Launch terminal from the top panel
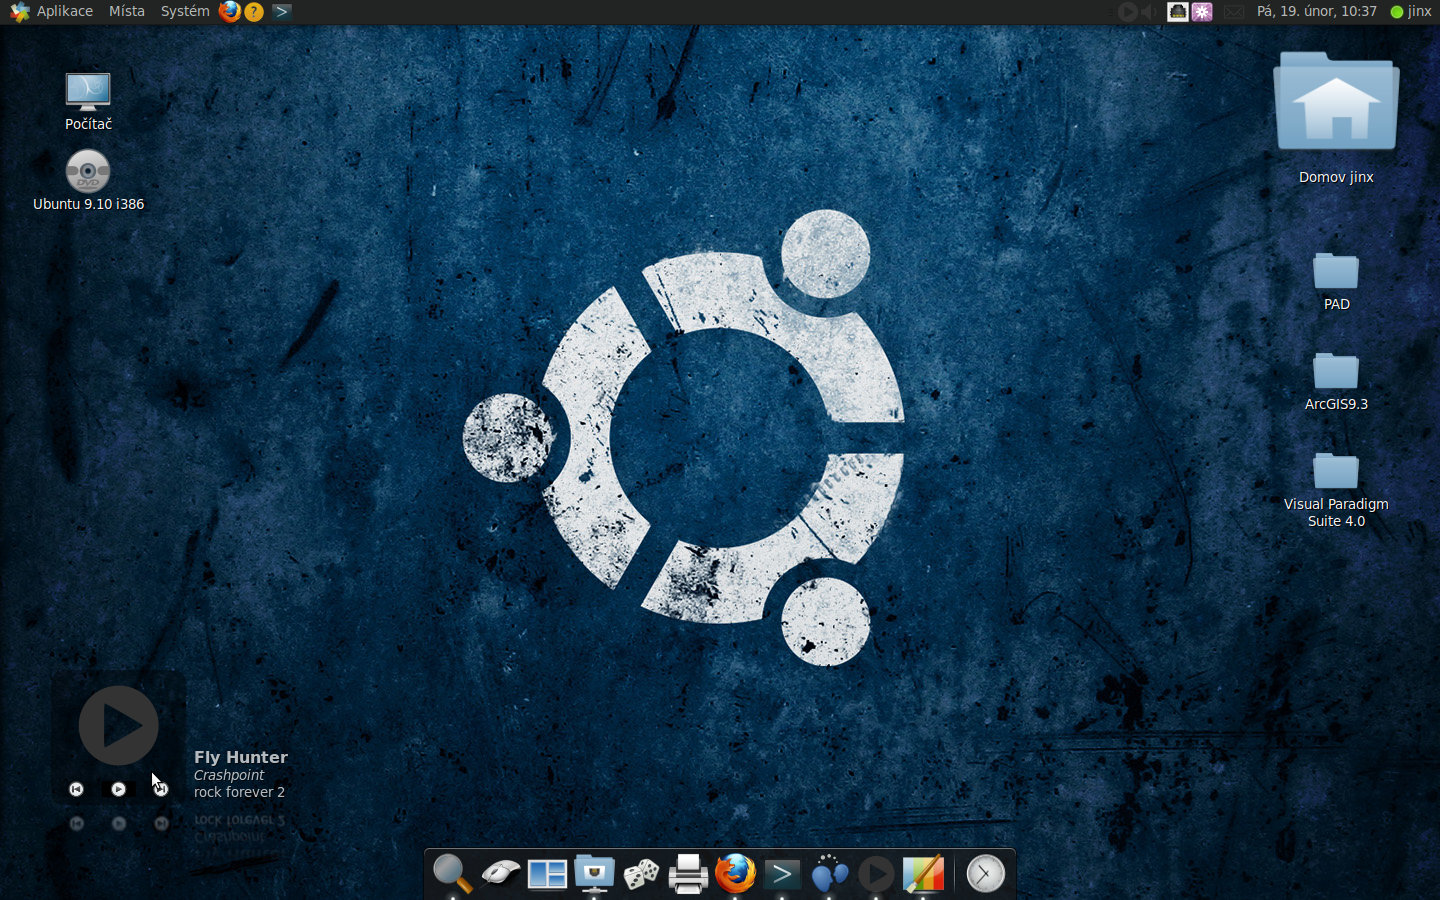Image resolution: width=1440 pixels, height=900 pixels. [282, 11]
